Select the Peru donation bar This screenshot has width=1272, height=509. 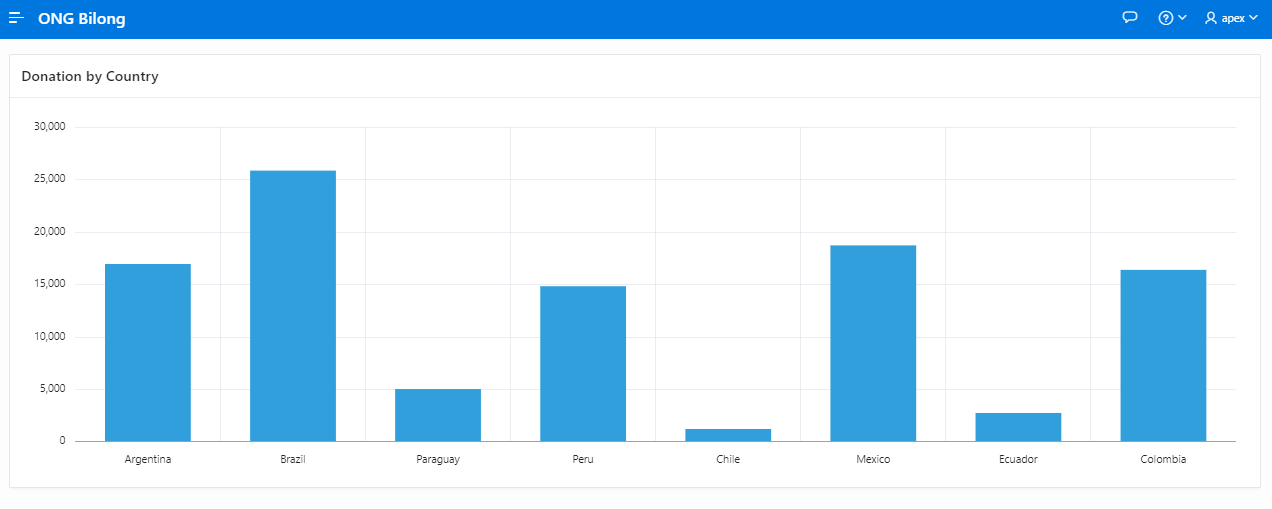pos(583,364)
